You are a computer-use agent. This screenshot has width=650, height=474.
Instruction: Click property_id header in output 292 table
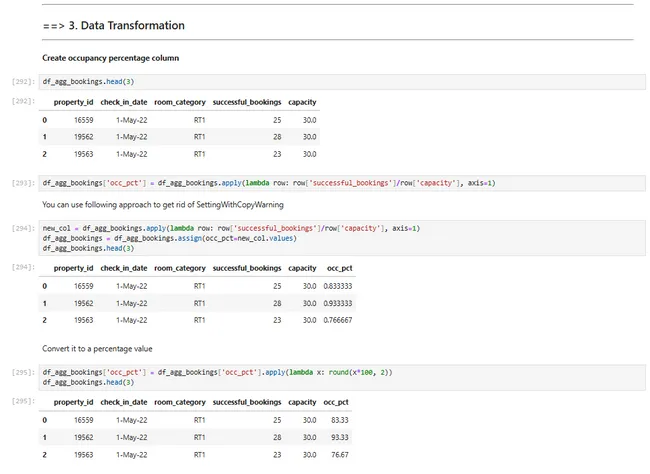(73, 102)
